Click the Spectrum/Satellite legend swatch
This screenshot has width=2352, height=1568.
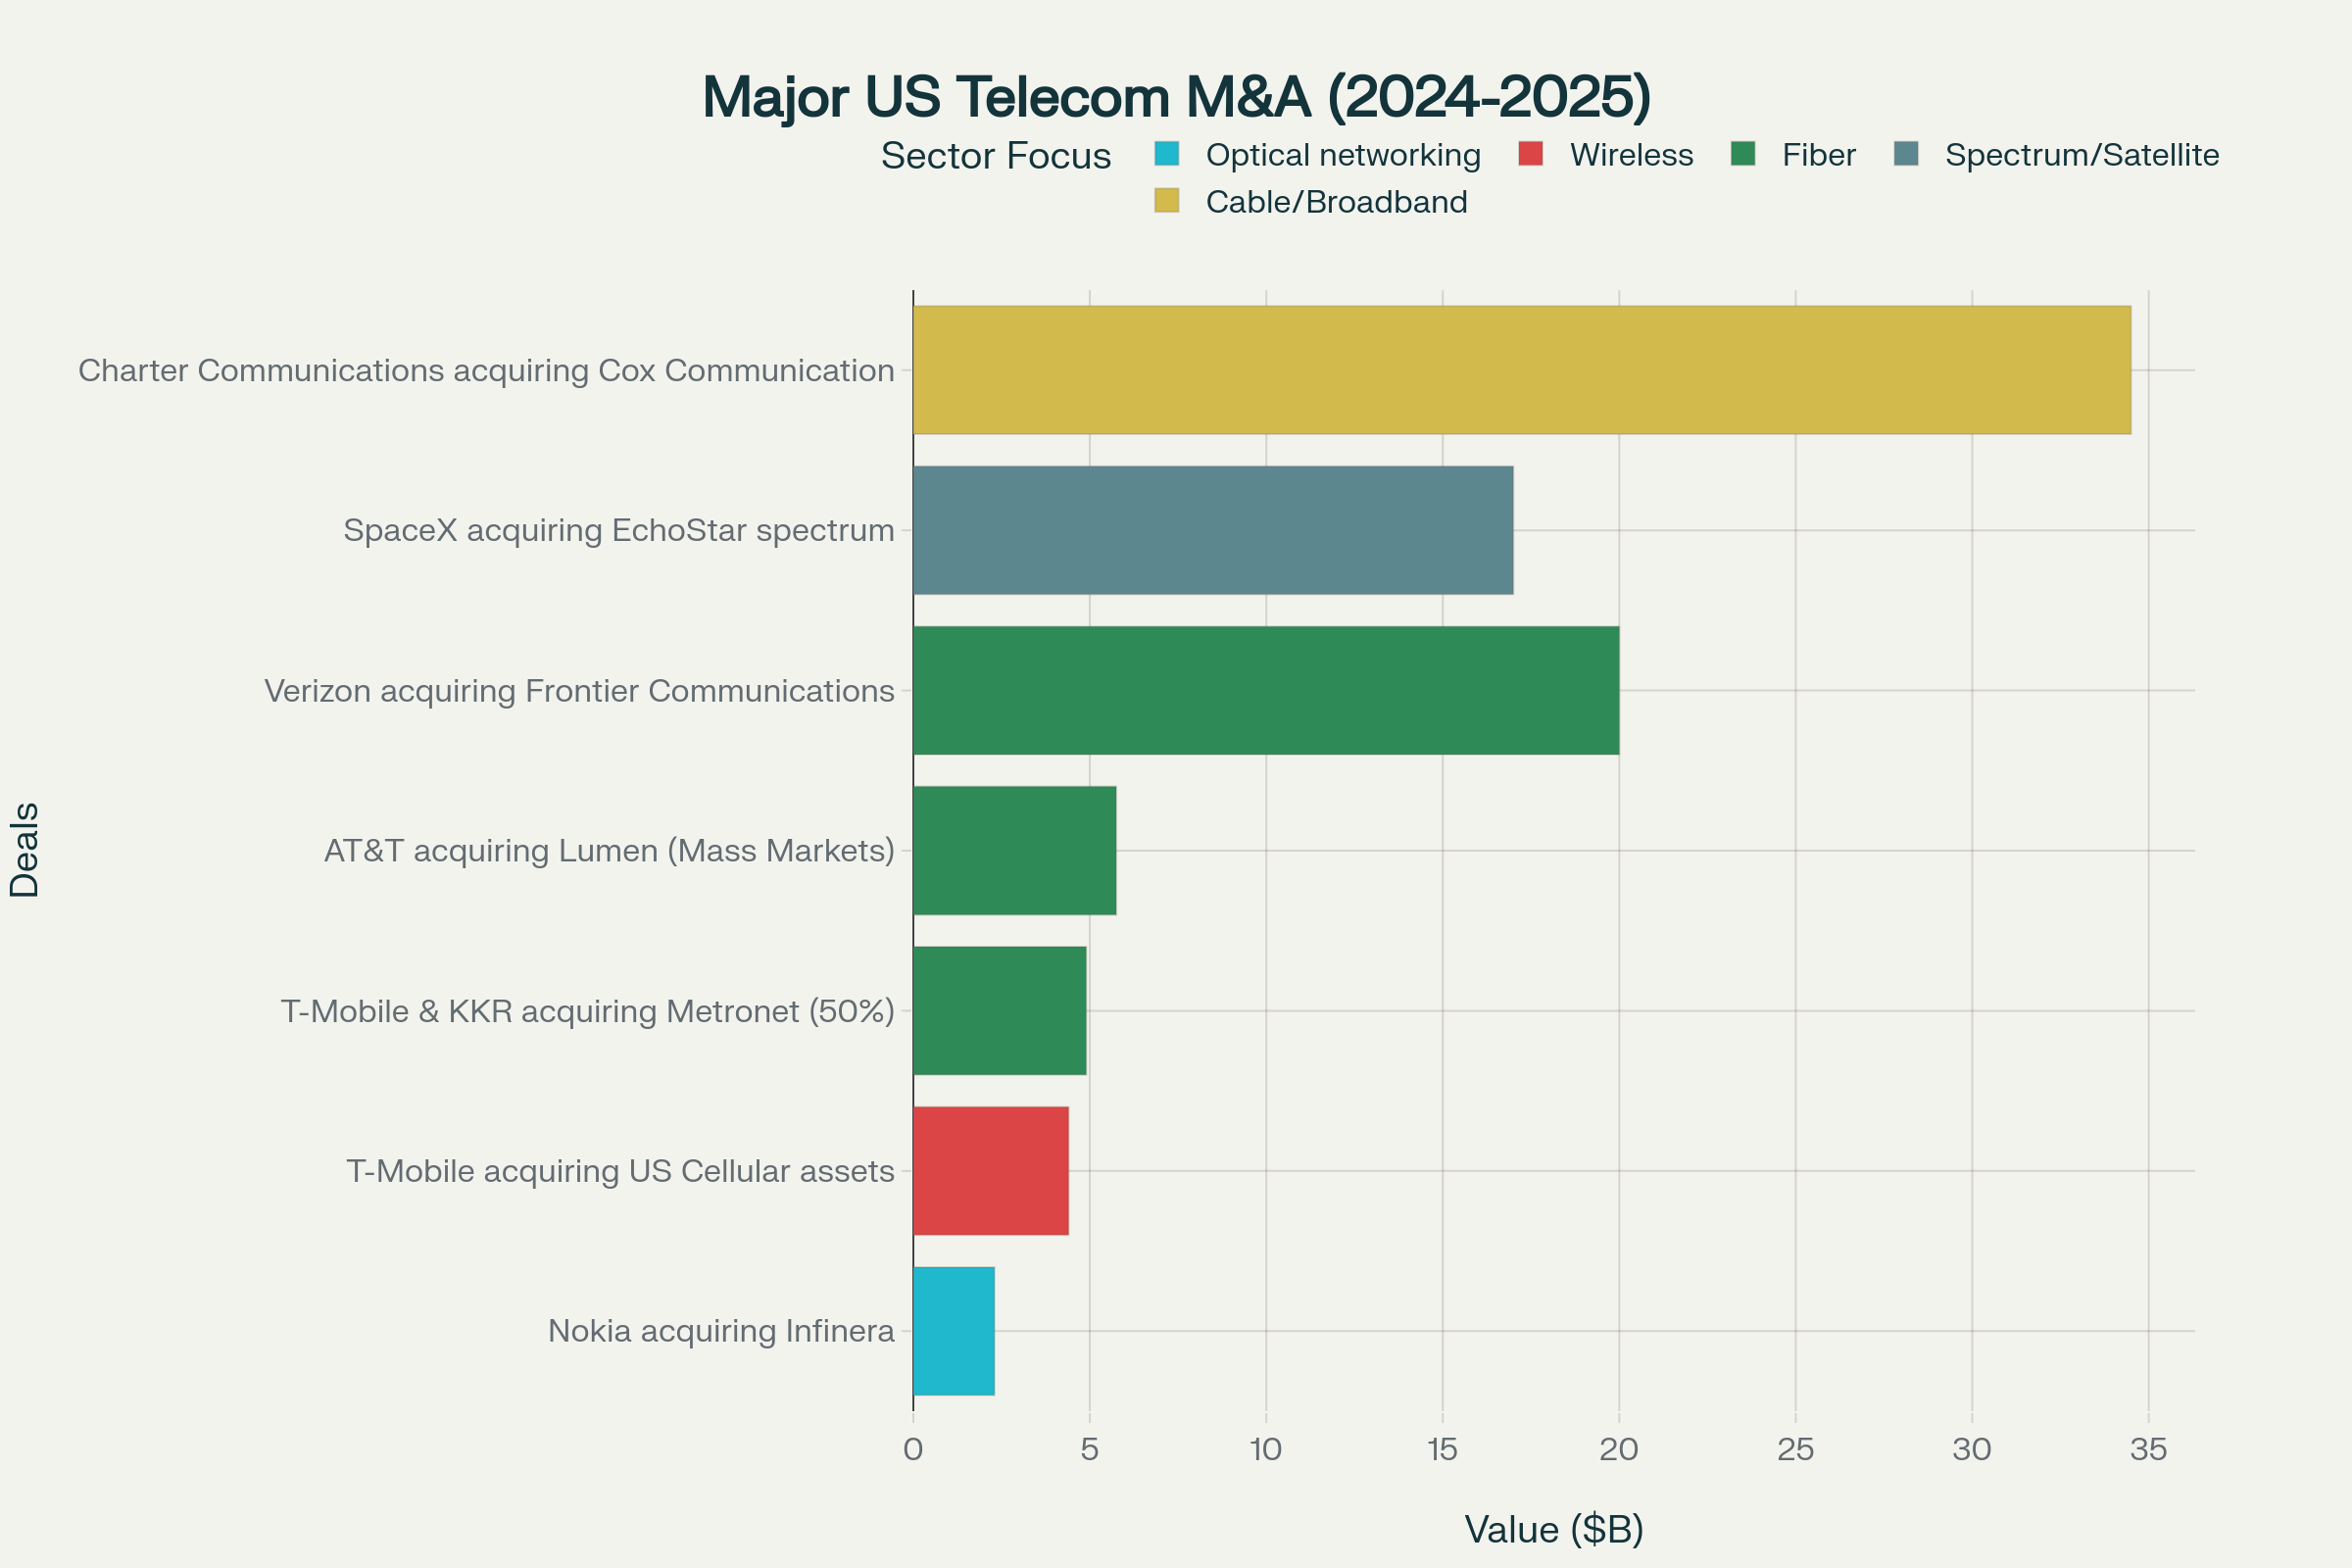[1906, 154]
